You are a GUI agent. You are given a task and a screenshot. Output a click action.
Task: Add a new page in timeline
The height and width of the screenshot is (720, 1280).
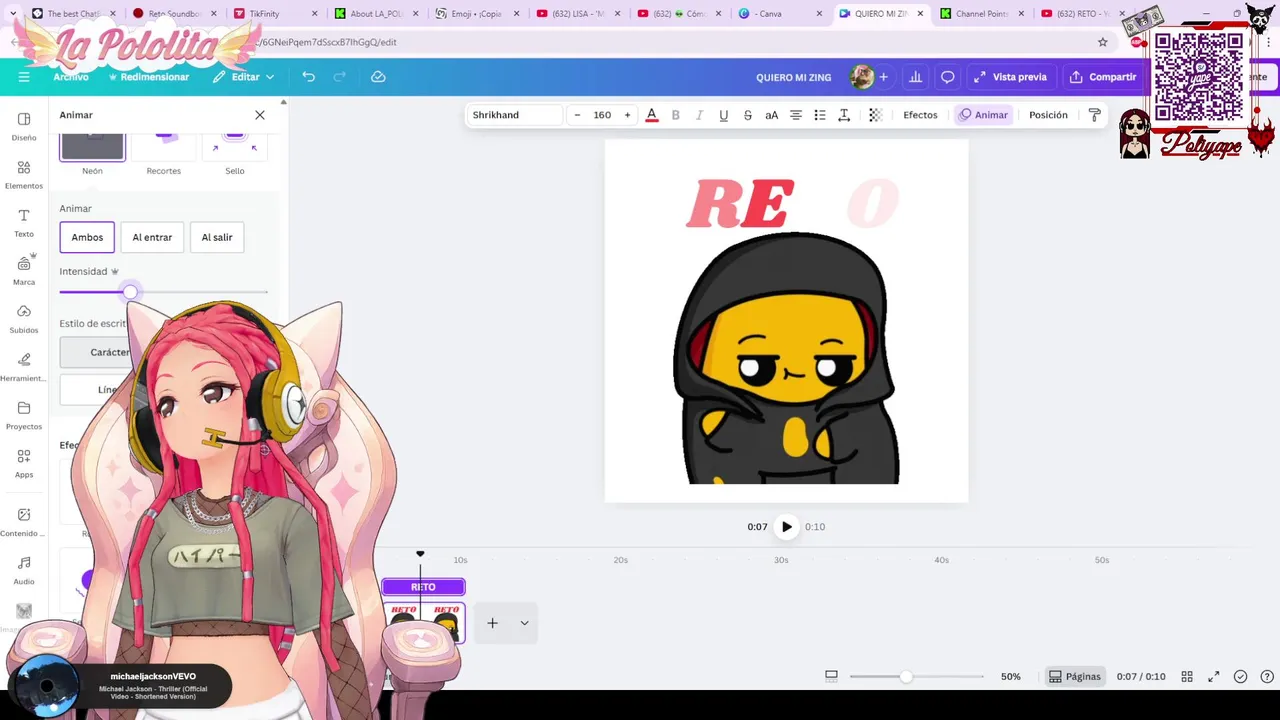[x=492, y=623]
